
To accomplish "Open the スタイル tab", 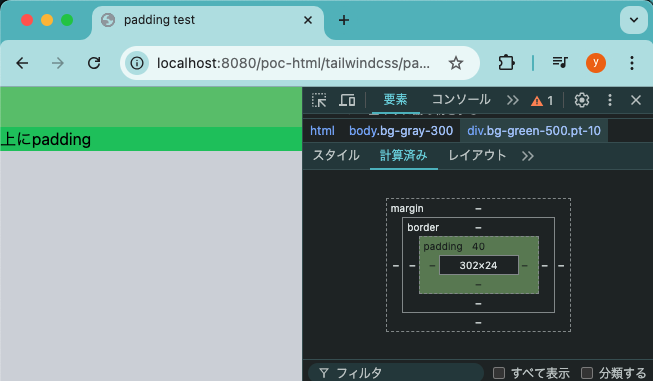I will pyautogui.click(x=336, y=156).
